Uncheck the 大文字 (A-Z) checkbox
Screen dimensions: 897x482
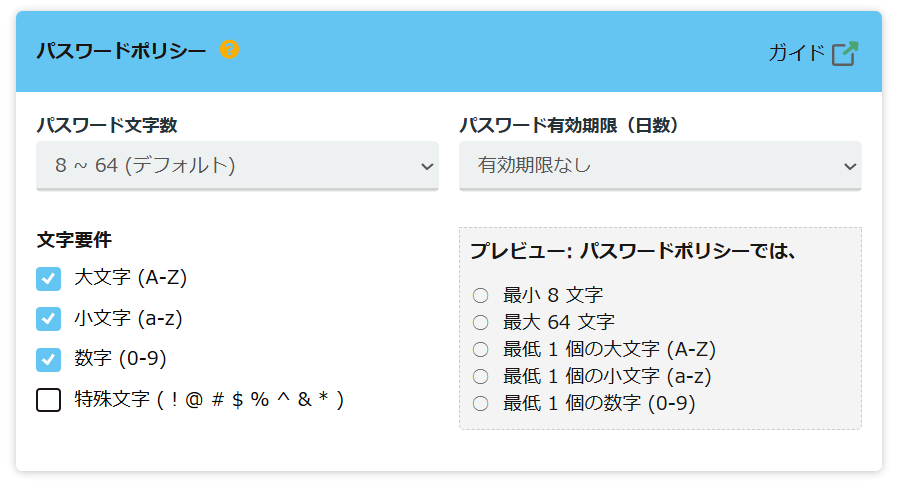pos(49,279)
